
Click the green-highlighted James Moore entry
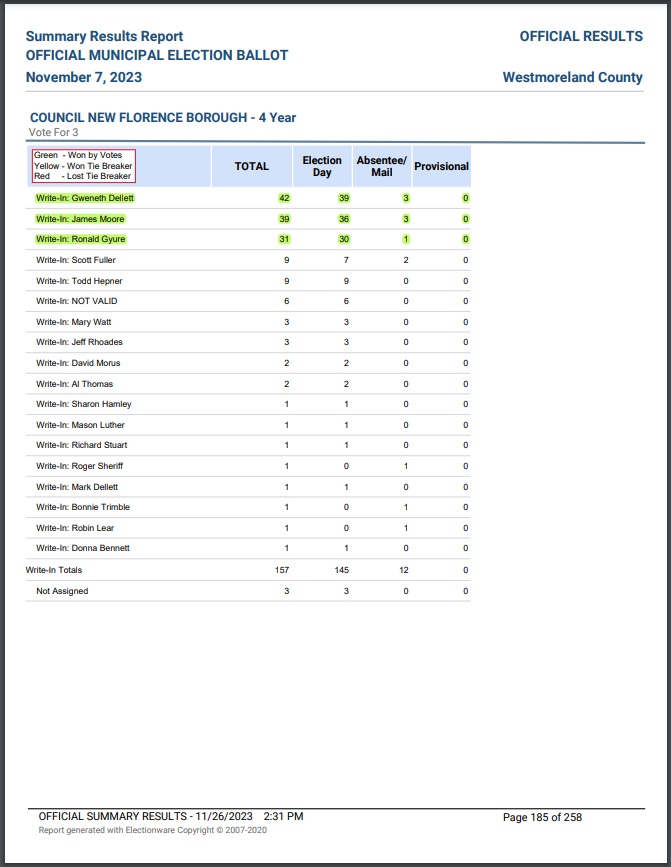coord(81,219)
